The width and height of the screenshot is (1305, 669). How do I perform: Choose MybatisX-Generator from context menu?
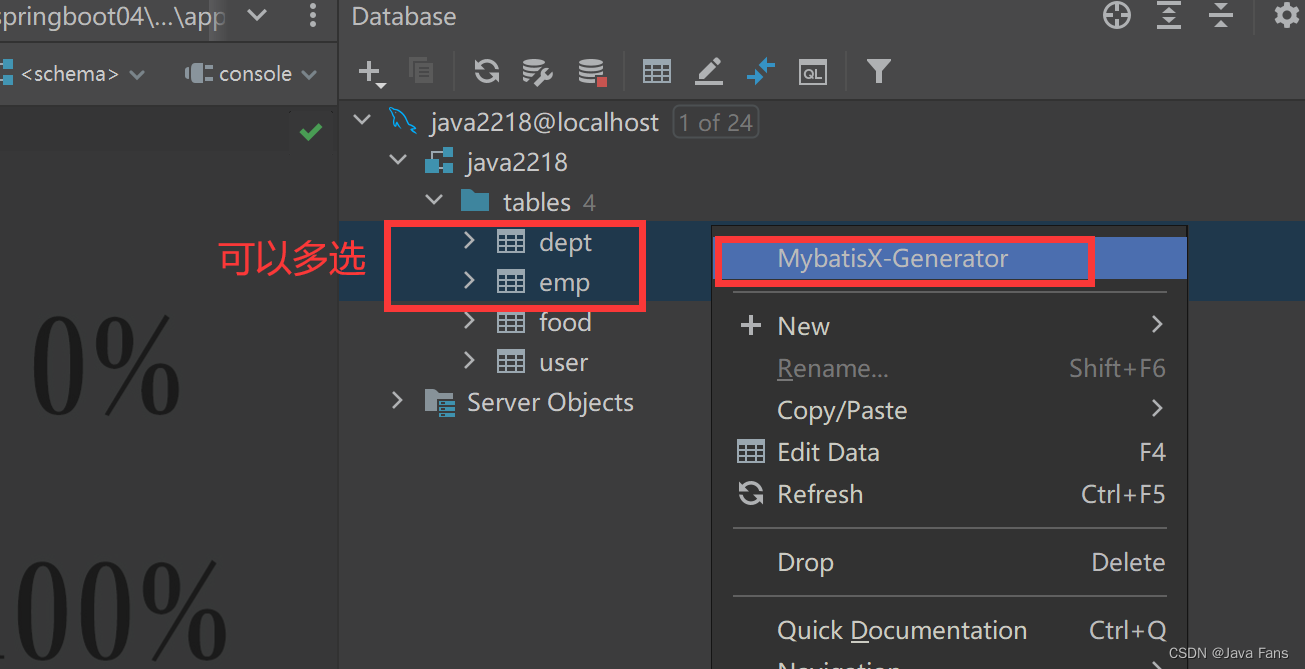click(950, 259)
